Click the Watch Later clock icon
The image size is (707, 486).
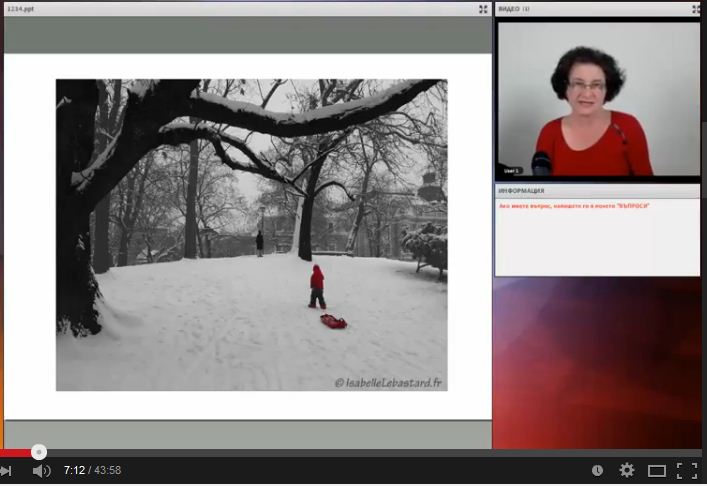[x=597, y=471]
